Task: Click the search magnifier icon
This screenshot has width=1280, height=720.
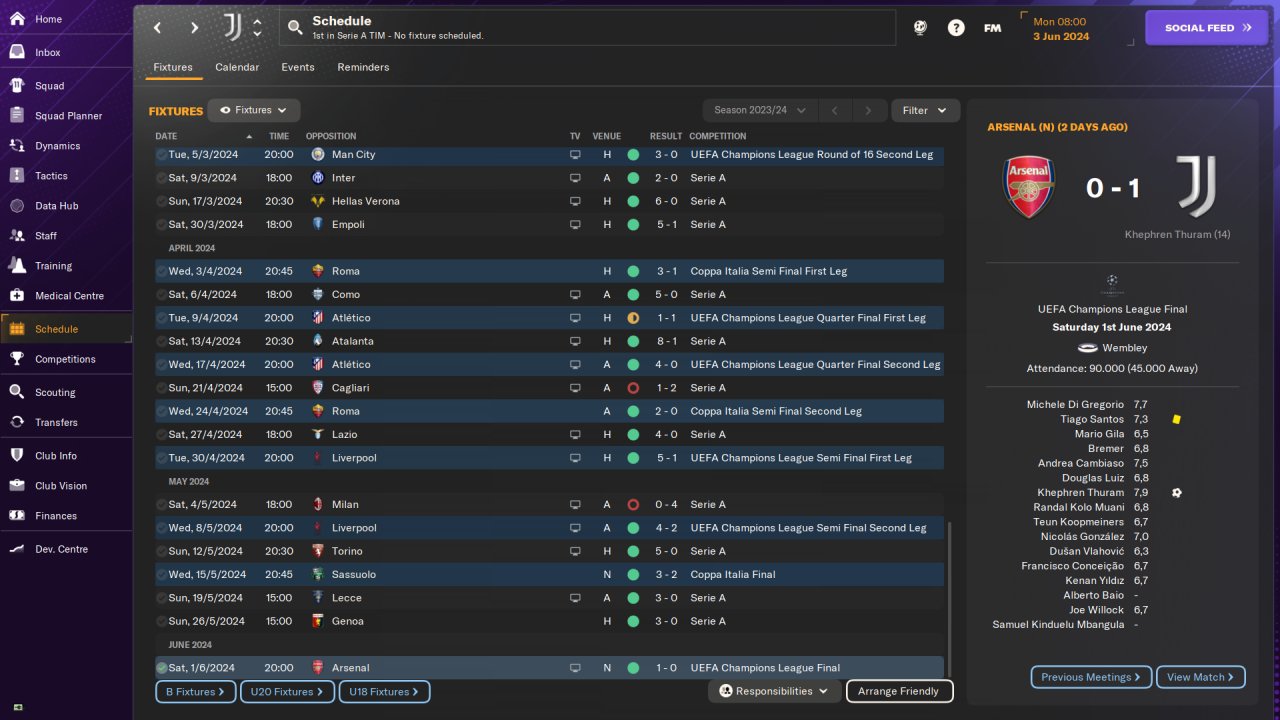Action: tap(295, 28)
